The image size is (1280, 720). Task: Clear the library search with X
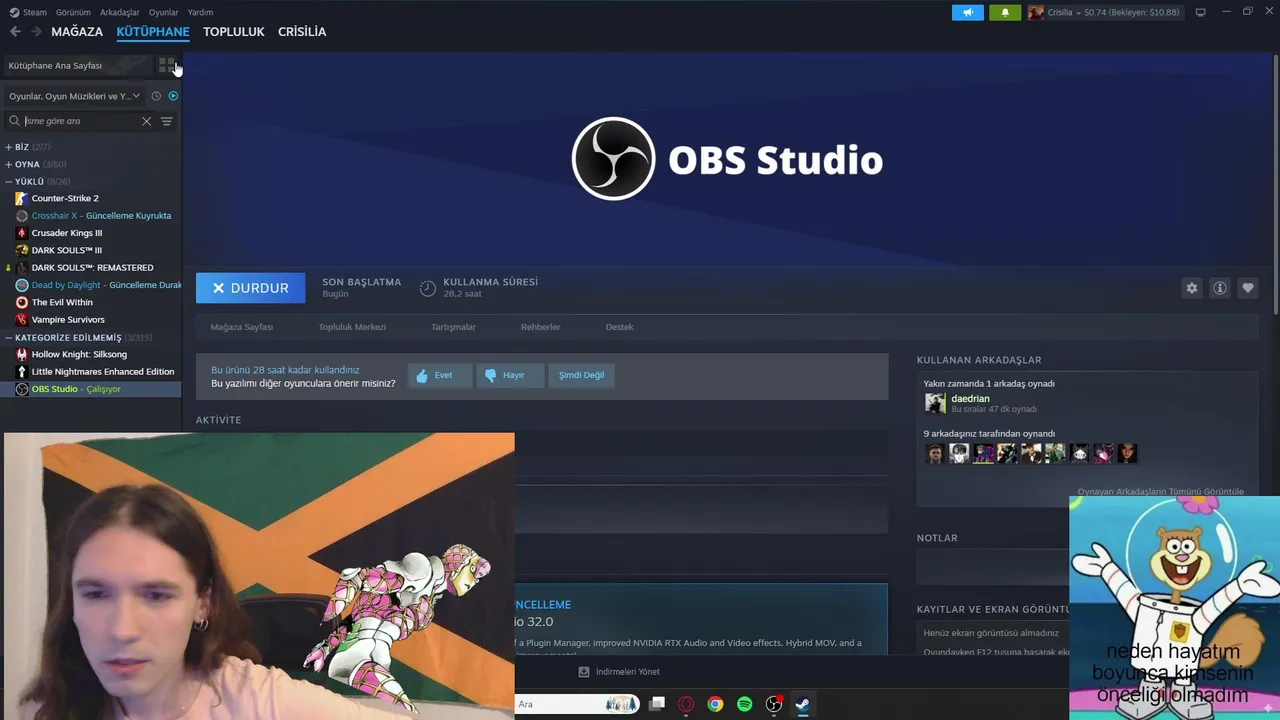(x=146, y=121)
